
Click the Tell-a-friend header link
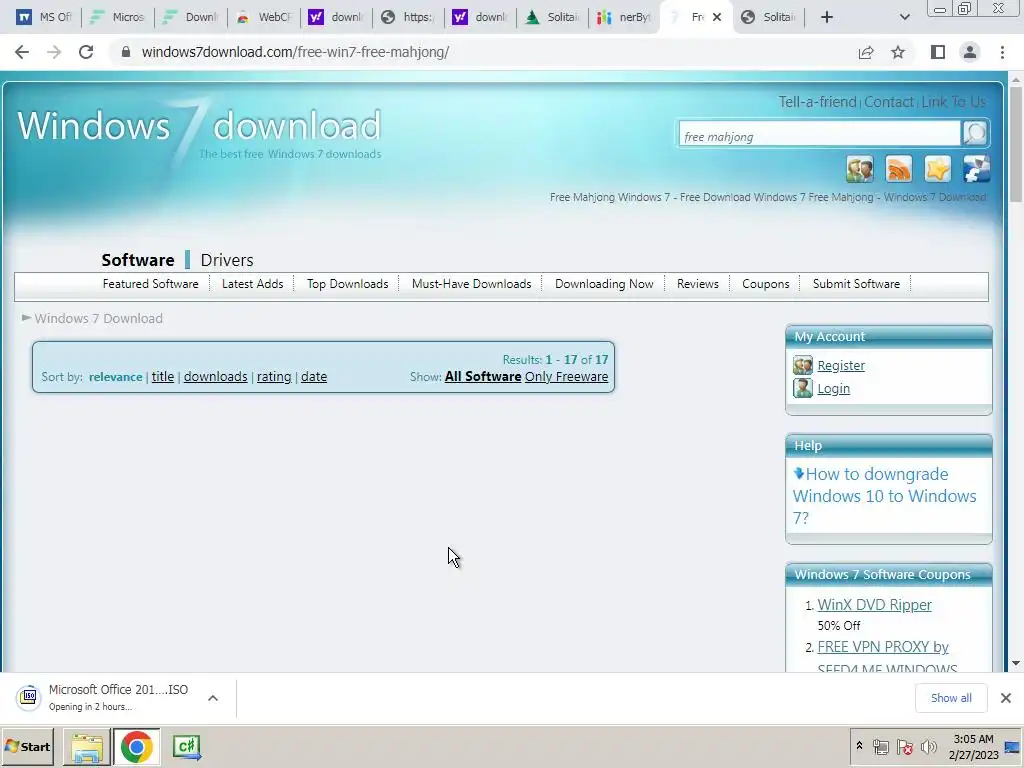[817, 102]
